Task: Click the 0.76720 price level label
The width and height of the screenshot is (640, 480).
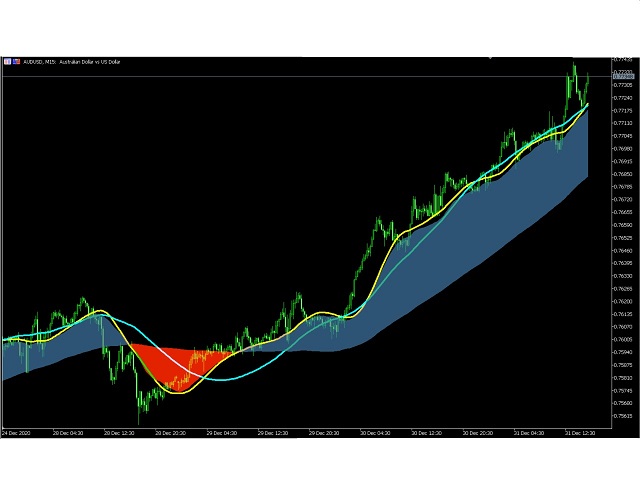Action: [x=623, y=199]
